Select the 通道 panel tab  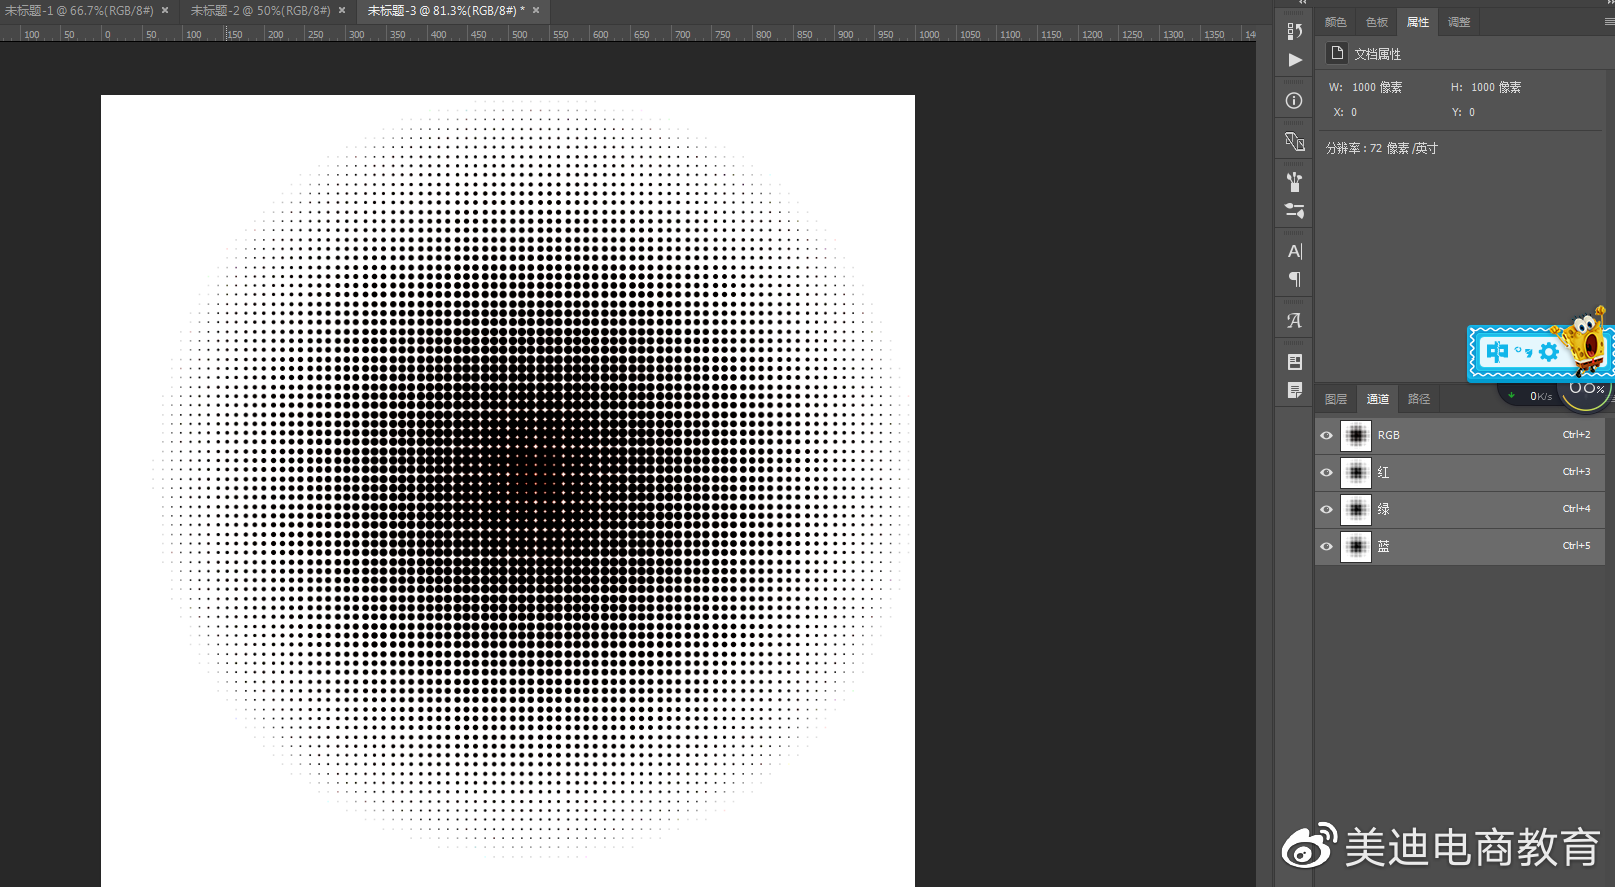pos(1377,399)
